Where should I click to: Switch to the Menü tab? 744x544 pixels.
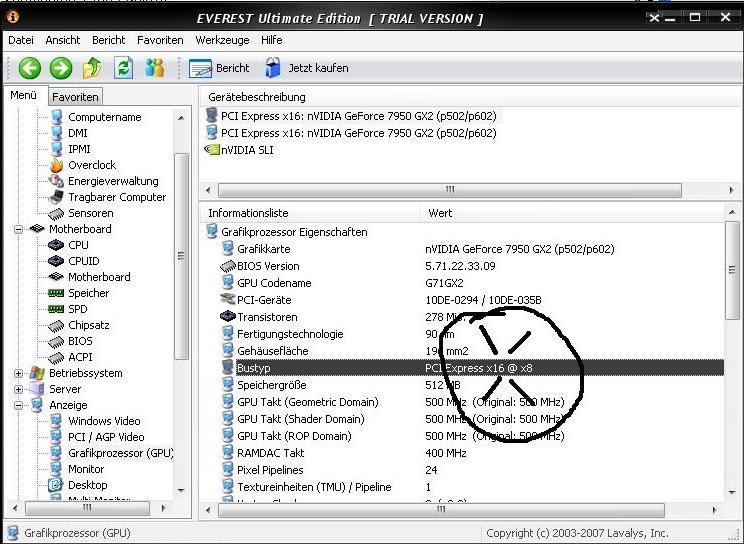tap(24, 95)
